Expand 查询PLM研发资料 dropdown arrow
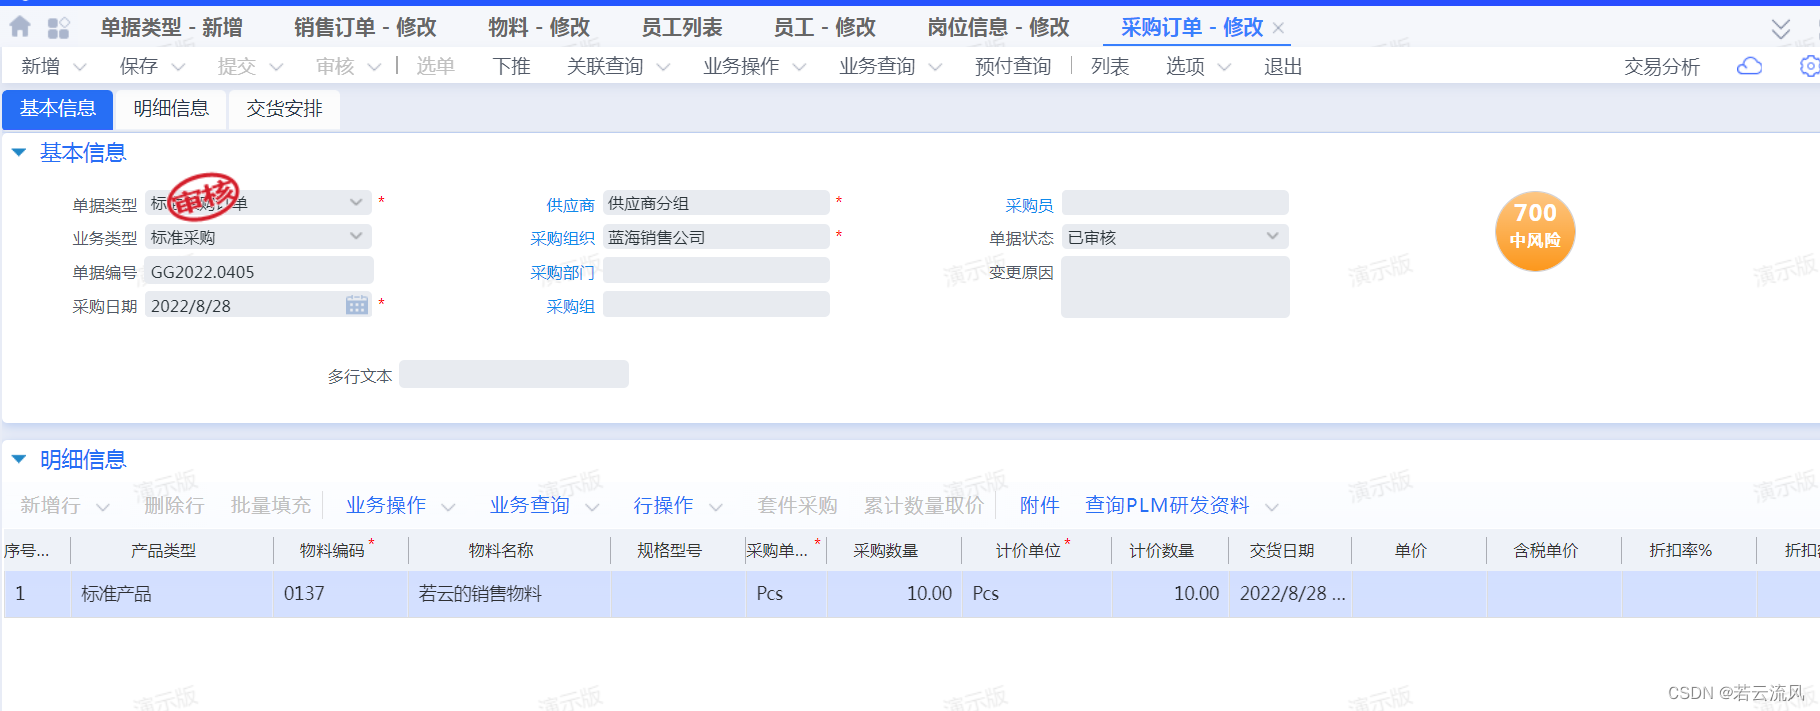 [1272, 507]
